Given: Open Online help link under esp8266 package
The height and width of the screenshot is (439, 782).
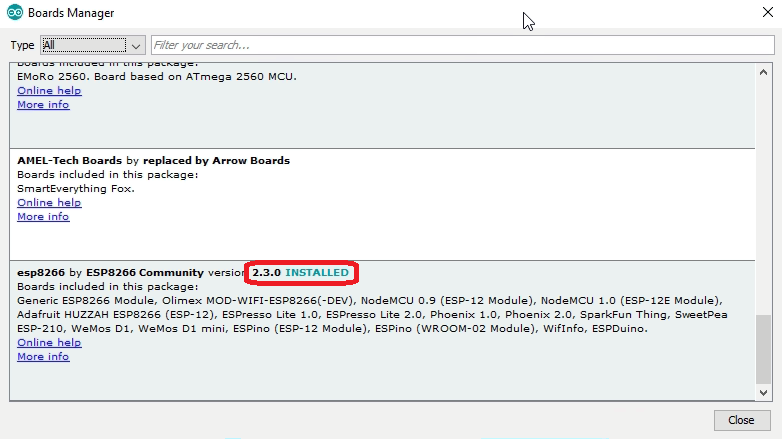Looking at the screenshot, I should (49, 343).
